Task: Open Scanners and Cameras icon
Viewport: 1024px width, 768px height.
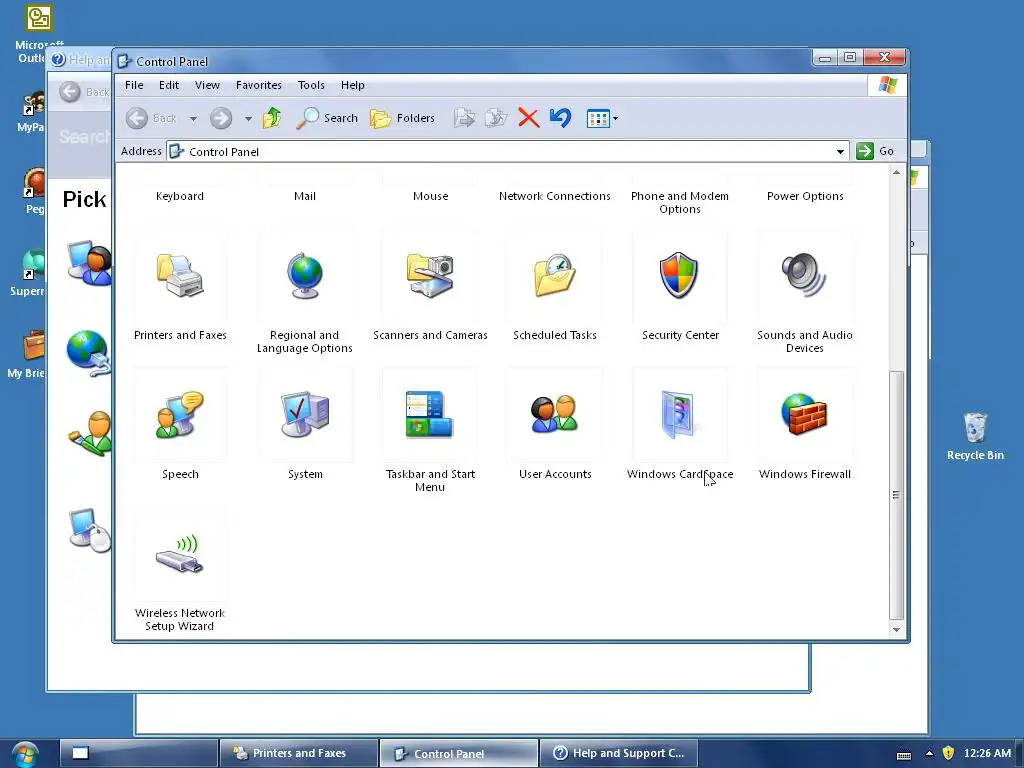Action: [x=430, y=276]
